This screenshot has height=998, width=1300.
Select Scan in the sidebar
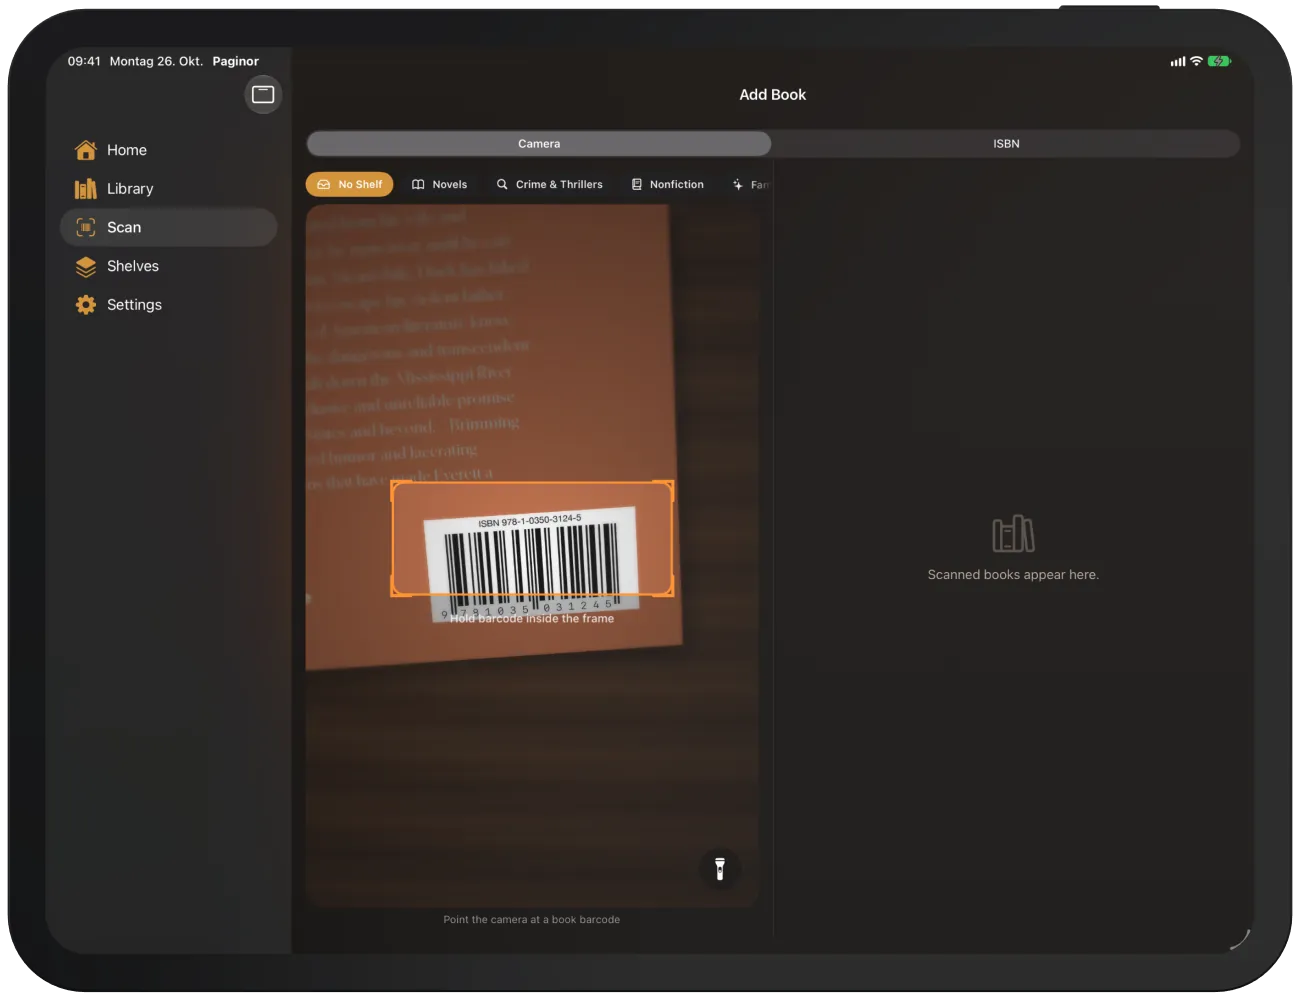click(x=168, y=228)
